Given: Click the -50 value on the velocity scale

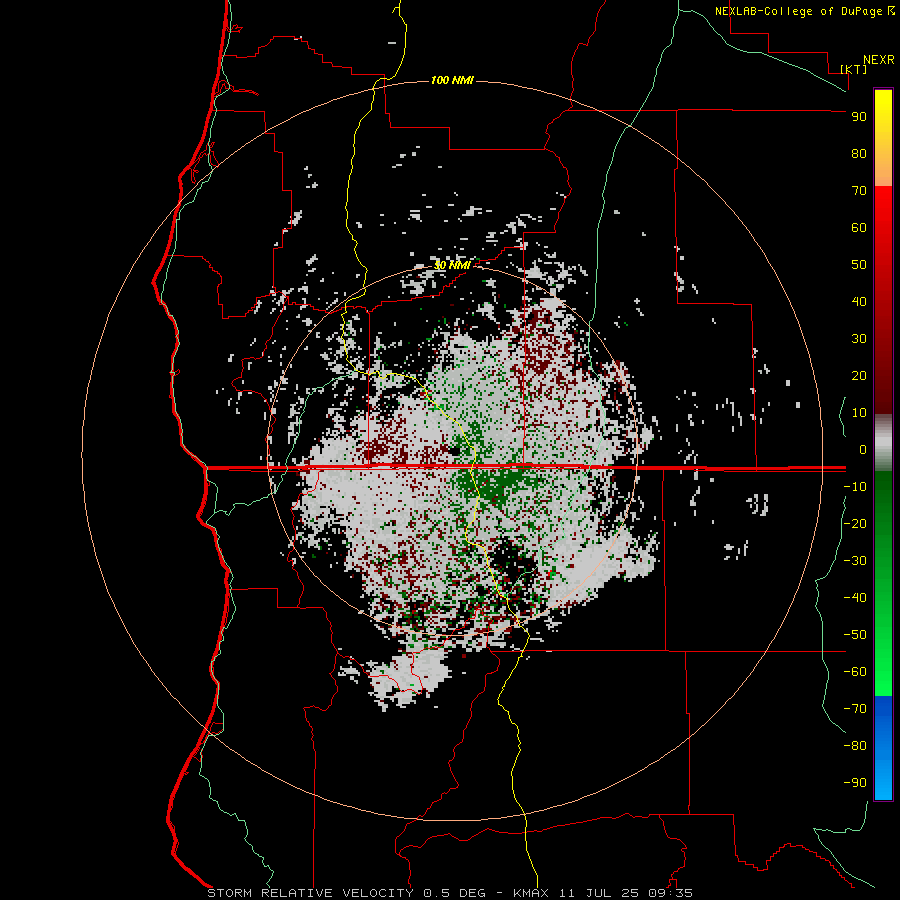Looking at the screenshot, I should (855, 635).
